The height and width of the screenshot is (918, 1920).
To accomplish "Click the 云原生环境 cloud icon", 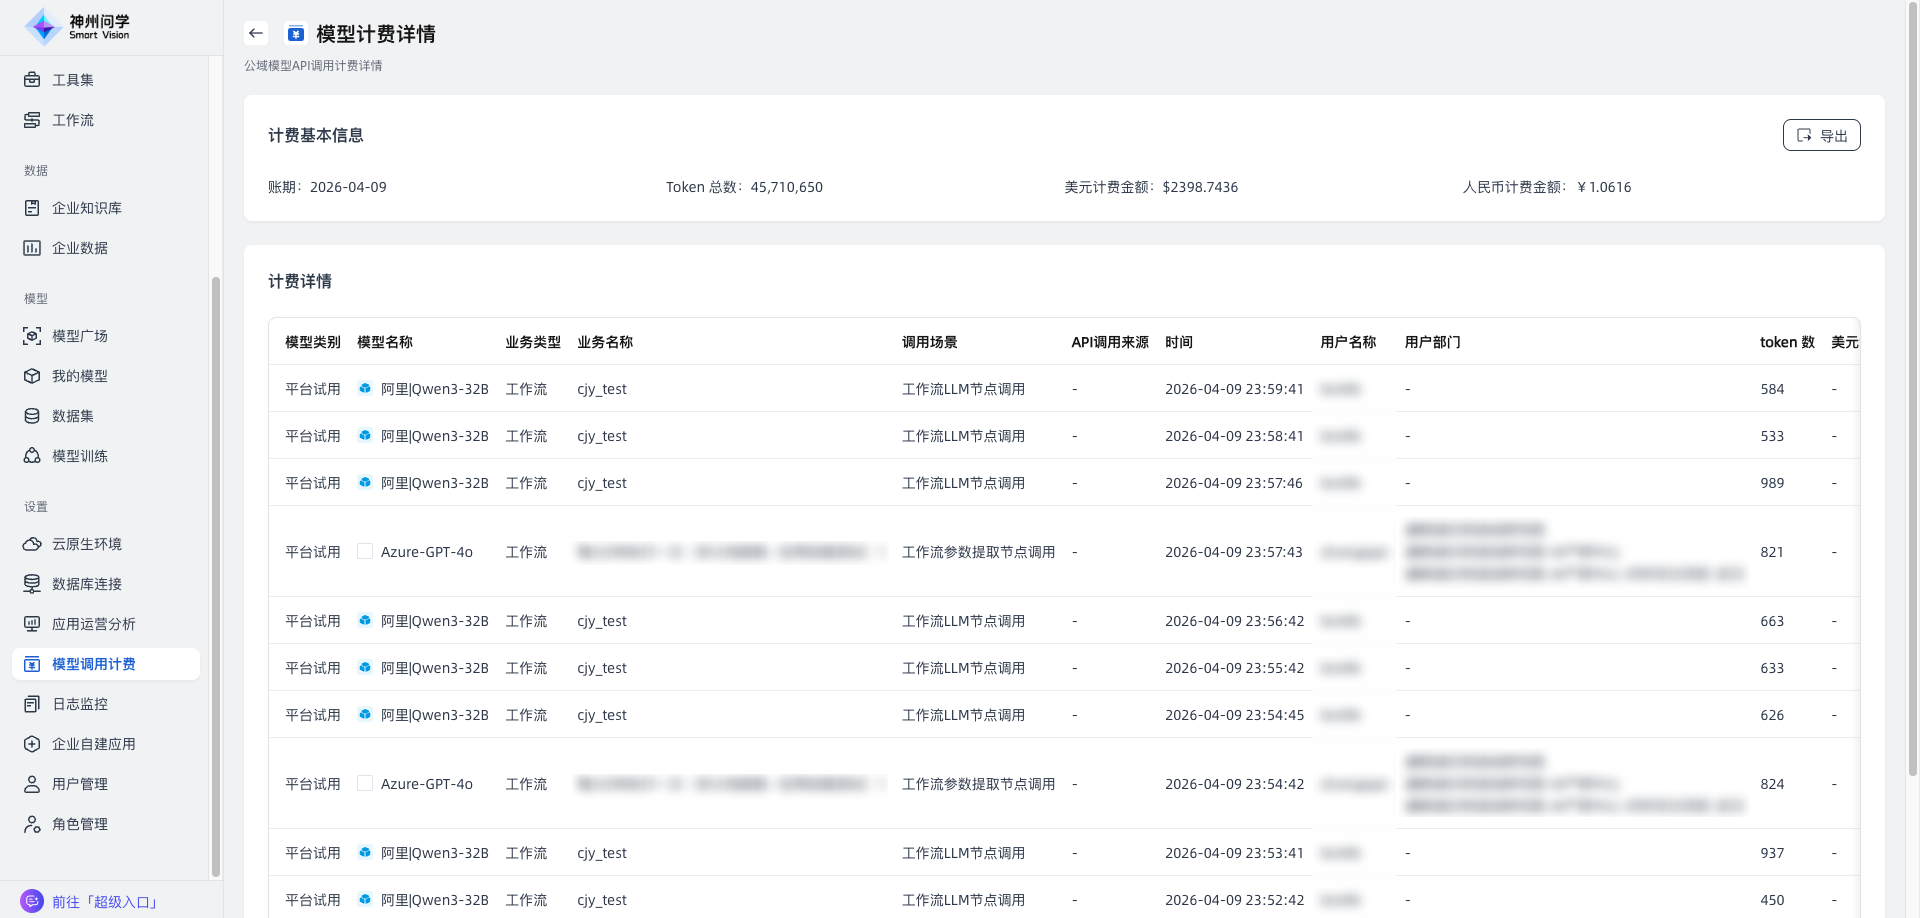I will (32, 544).
